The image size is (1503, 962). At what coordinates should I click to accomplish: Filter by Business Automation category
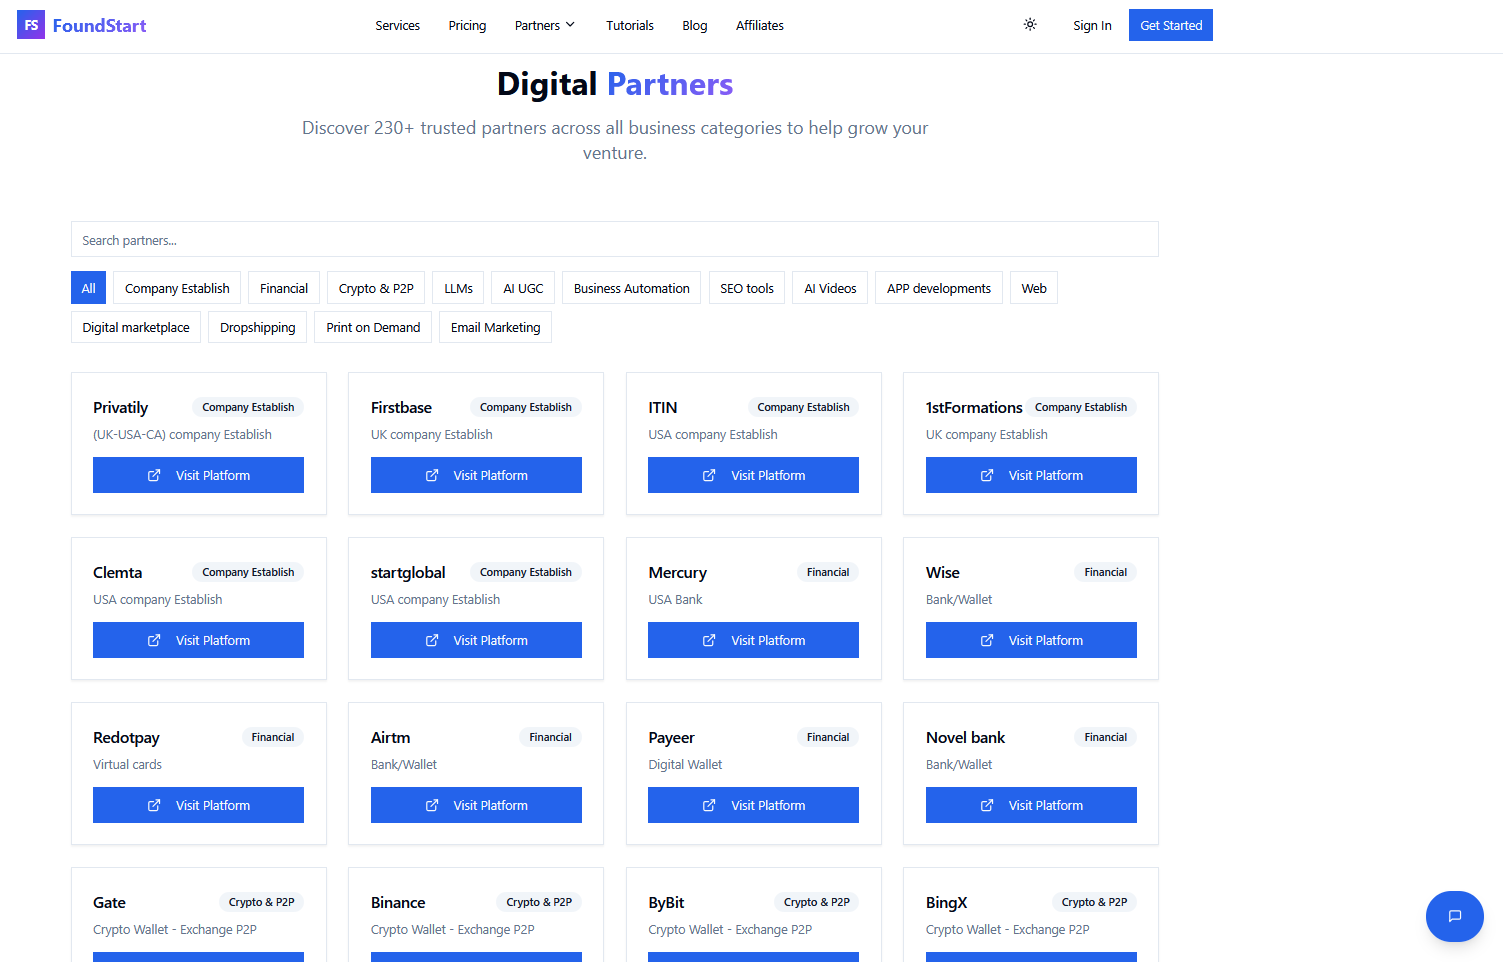[x=632, y=288]
